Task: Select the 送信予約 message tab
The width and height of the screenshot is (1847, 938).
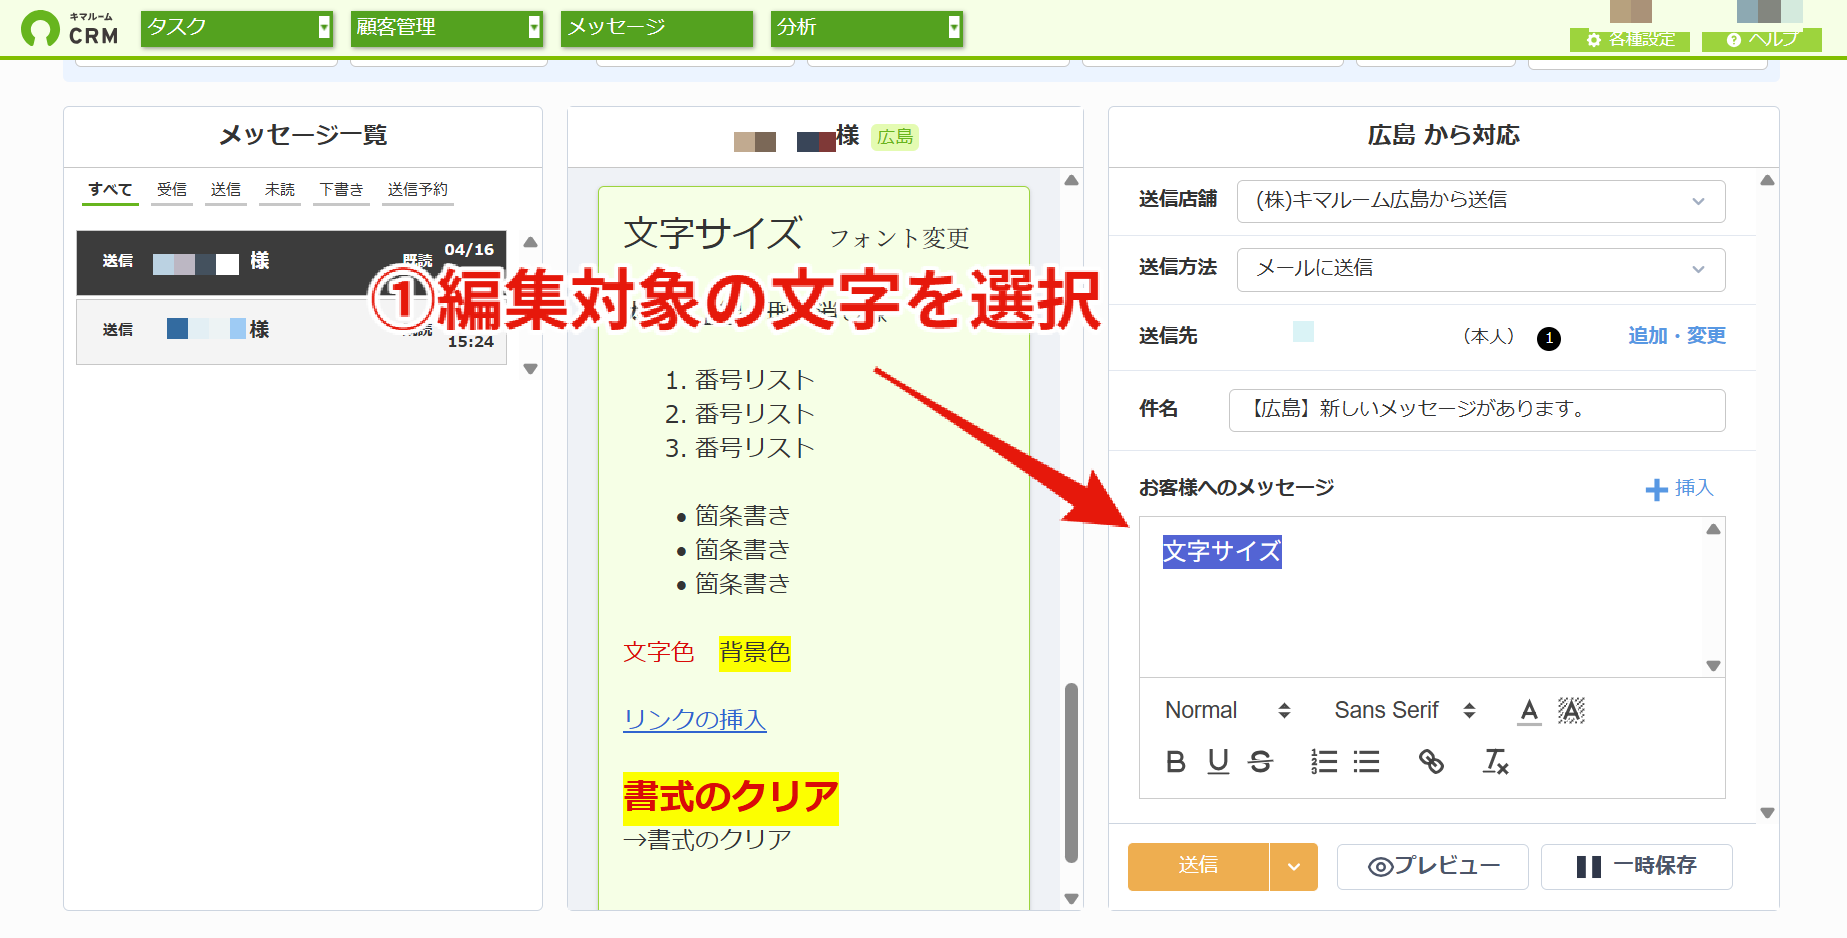Action: [418, 190]
